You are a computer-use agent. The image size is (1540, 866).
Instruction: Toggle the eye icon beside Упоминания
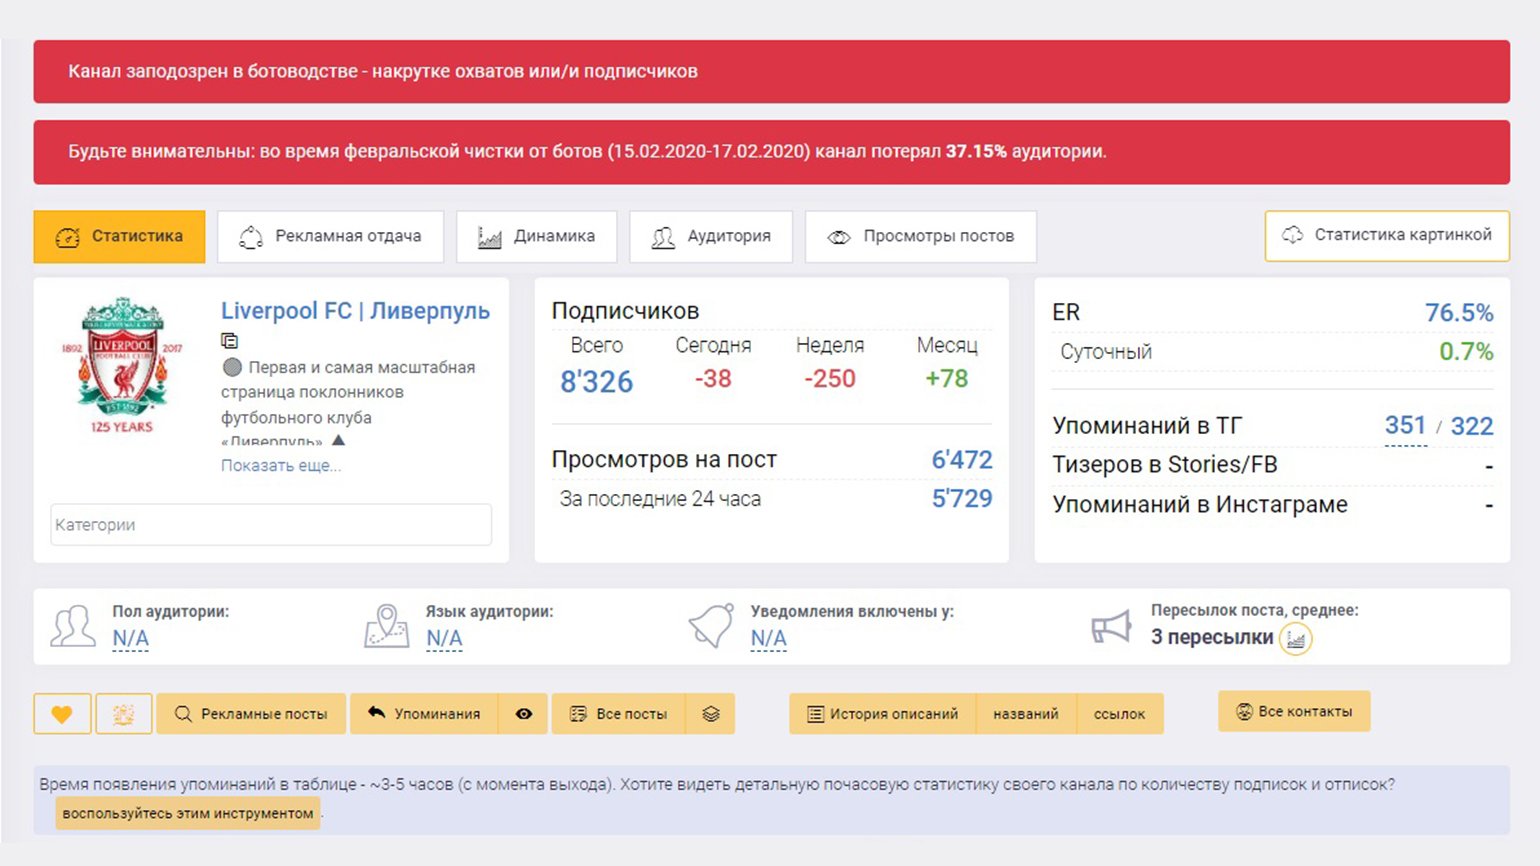click(x=524, y=714)
